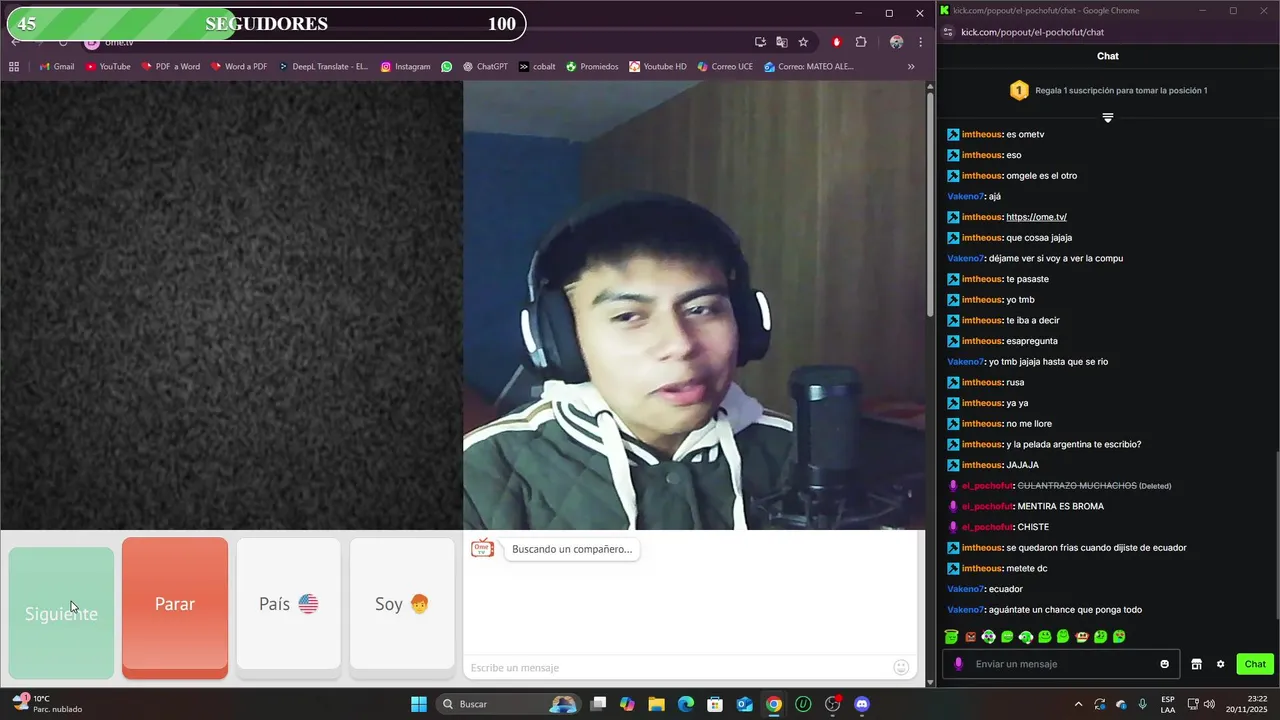
Task: Open the País country selector
Action: point(289,604)
